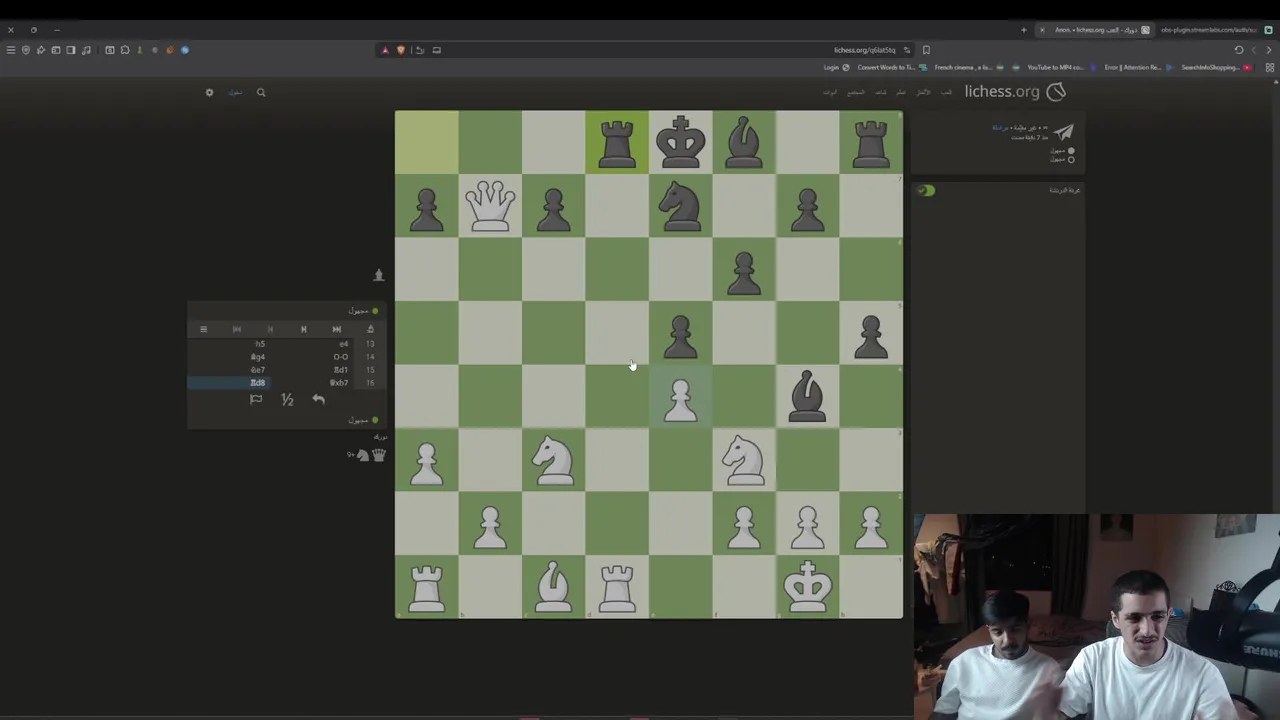Click the lichess.org logo
Viewport: 1280px width, 720px height.
(1014, 92)
